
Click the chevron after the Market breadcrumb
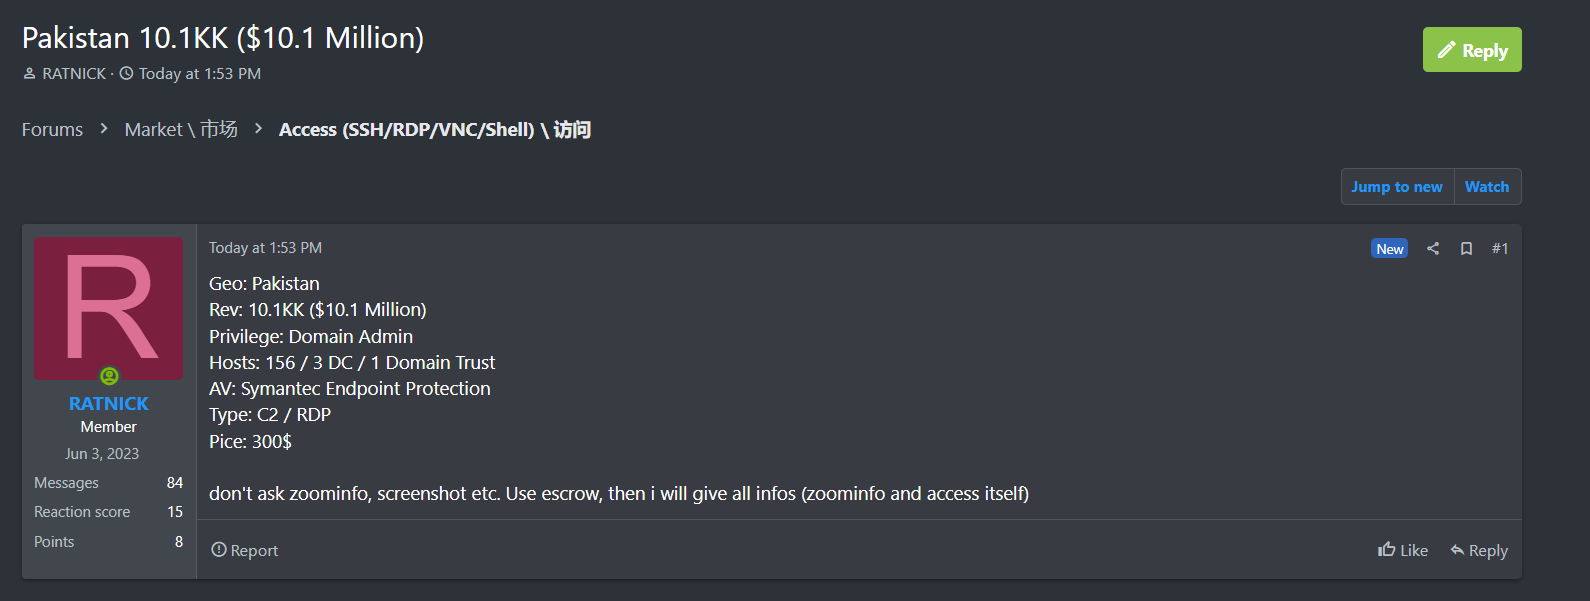[258, 129]
